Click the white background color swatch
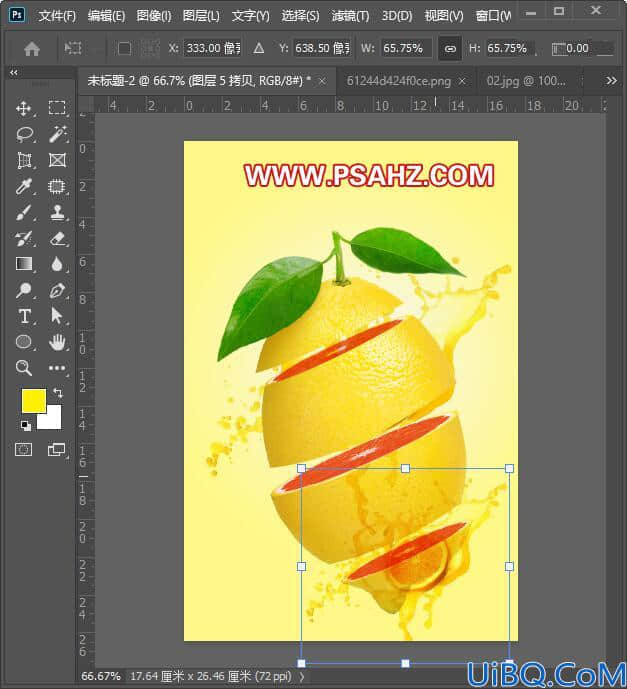 (x=52, y=420)
